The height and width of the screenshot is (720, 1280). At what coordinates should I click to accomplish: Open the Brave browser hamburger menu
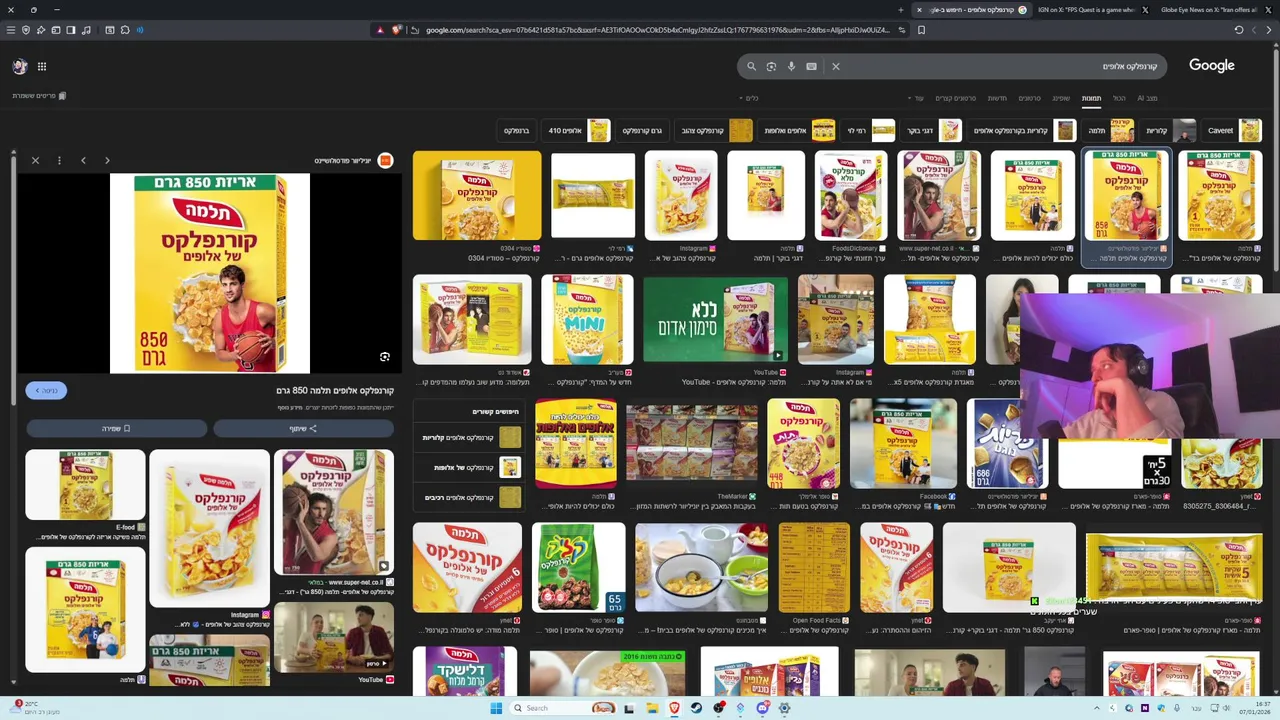coord(11,30)
